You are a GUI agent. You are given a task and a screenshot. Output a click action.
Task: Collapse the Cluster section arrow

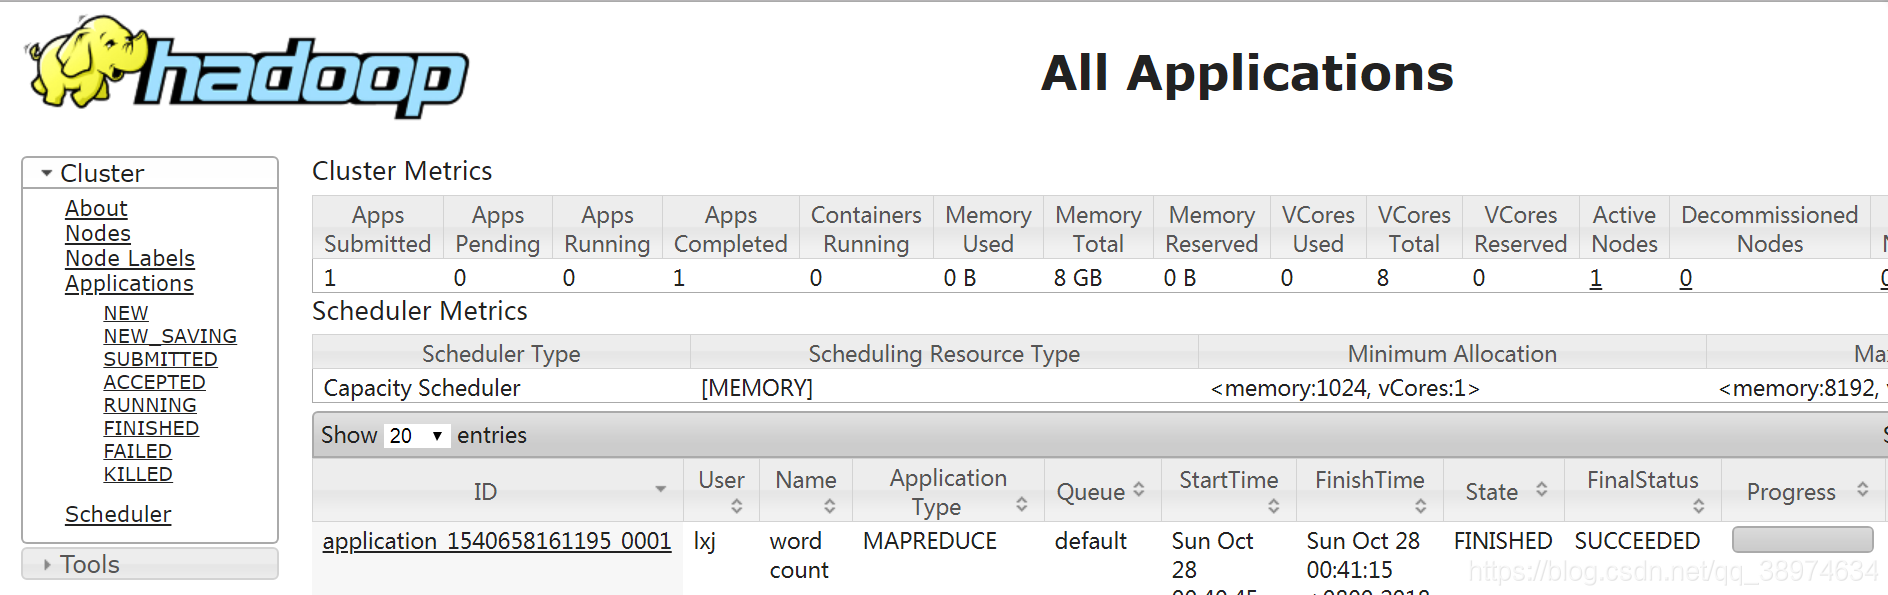pyautogui.click(x=46, y=173)
